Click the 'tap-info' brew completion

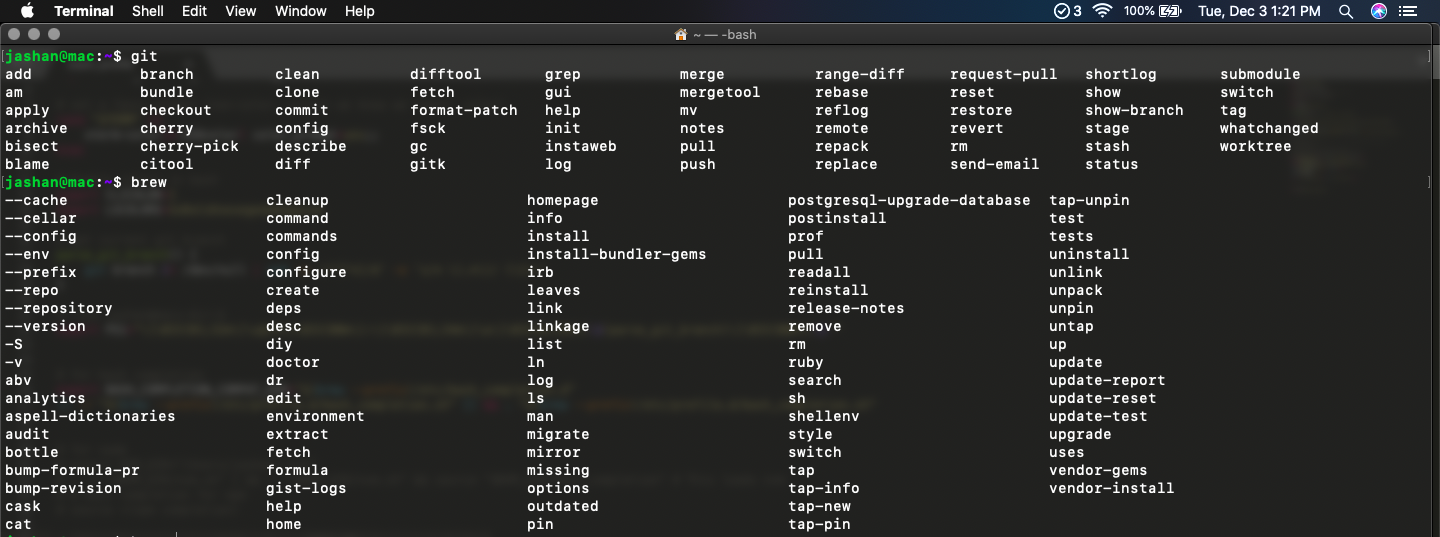point(824,488)
